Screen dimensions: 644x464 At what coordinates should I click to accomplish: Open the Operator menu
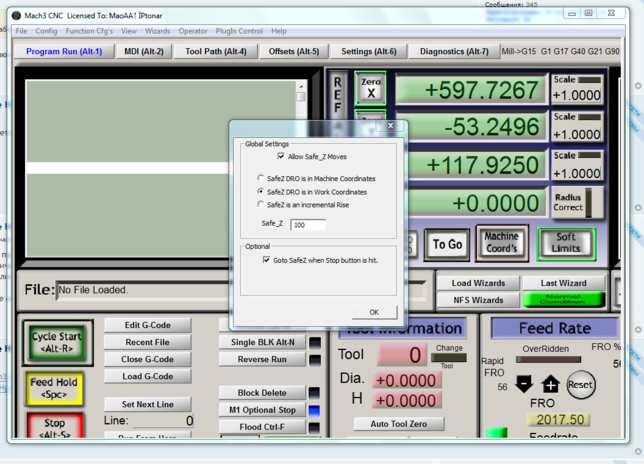tap(193, 31)
